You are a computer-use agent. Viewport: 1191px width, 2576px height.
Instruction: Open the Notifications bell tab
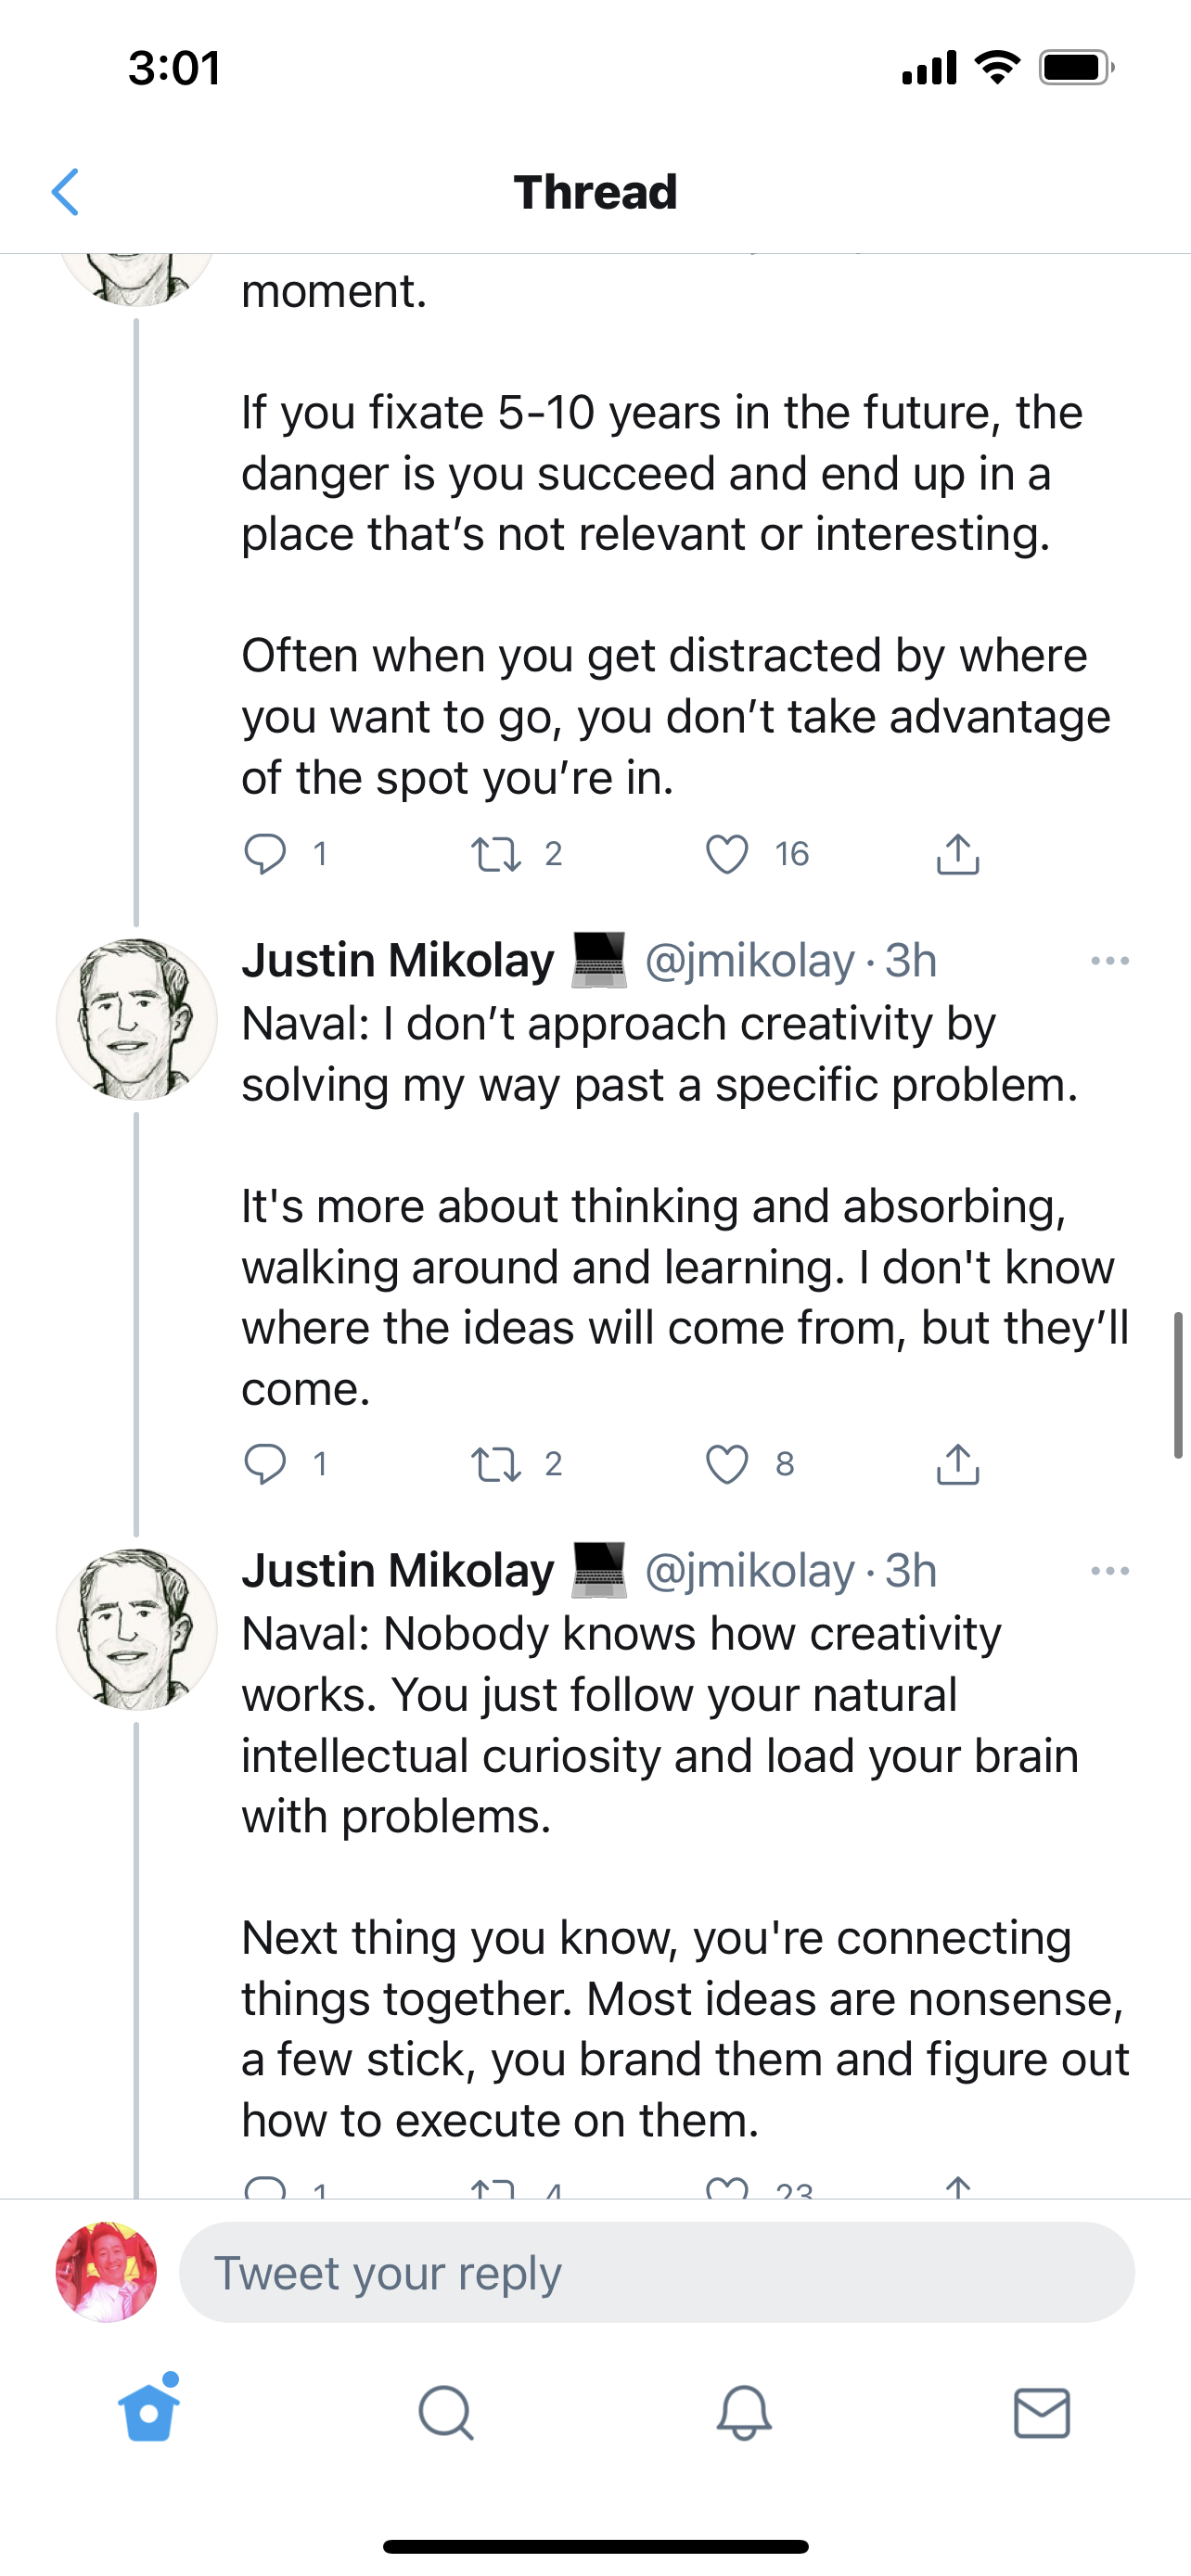pos(744,2412)
